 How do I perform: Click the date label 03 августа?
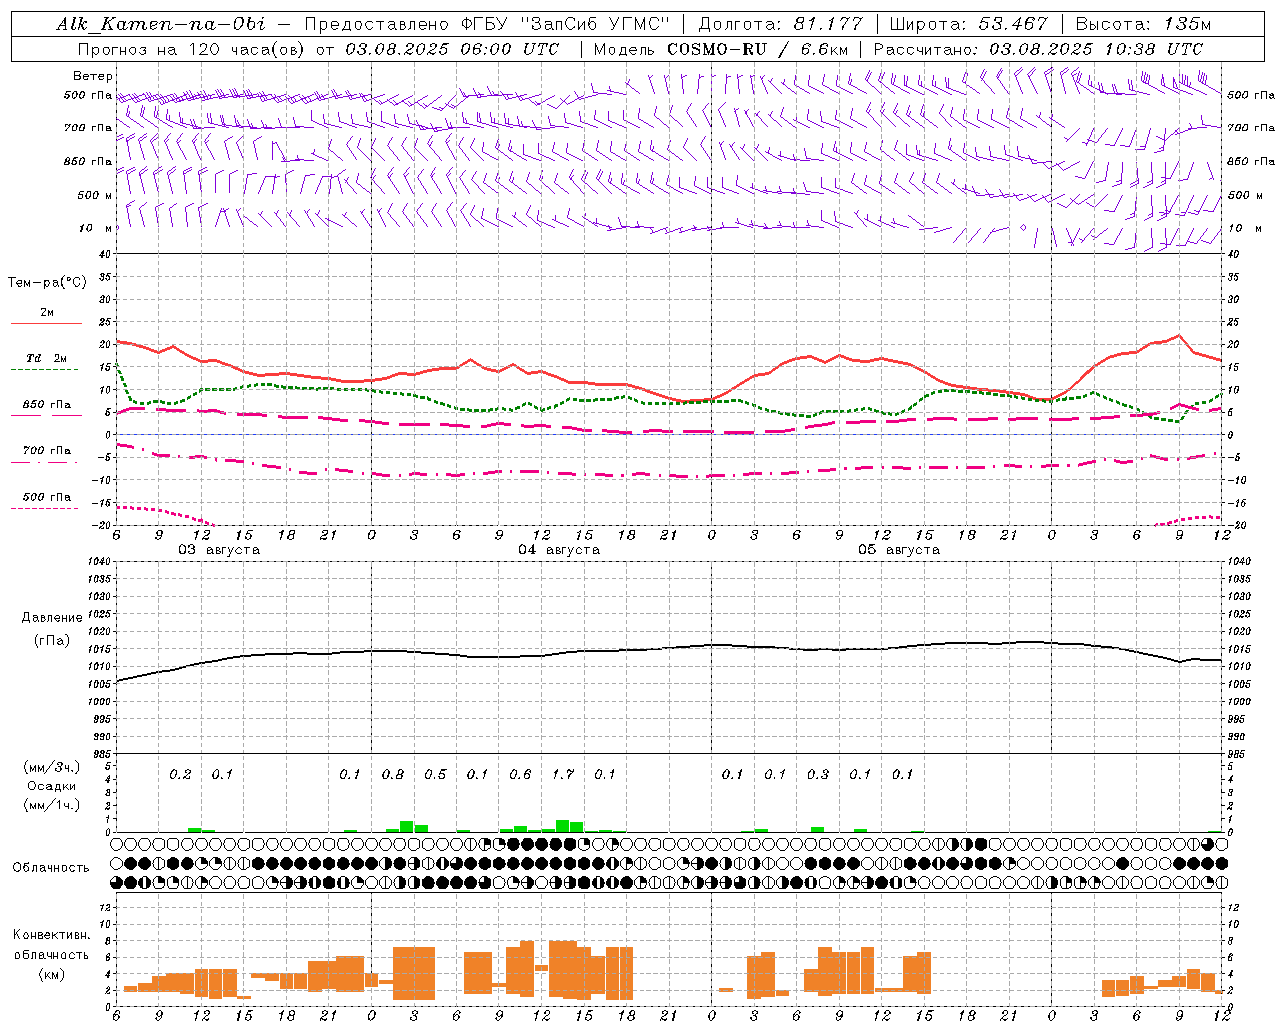click(x=219, y=550)
